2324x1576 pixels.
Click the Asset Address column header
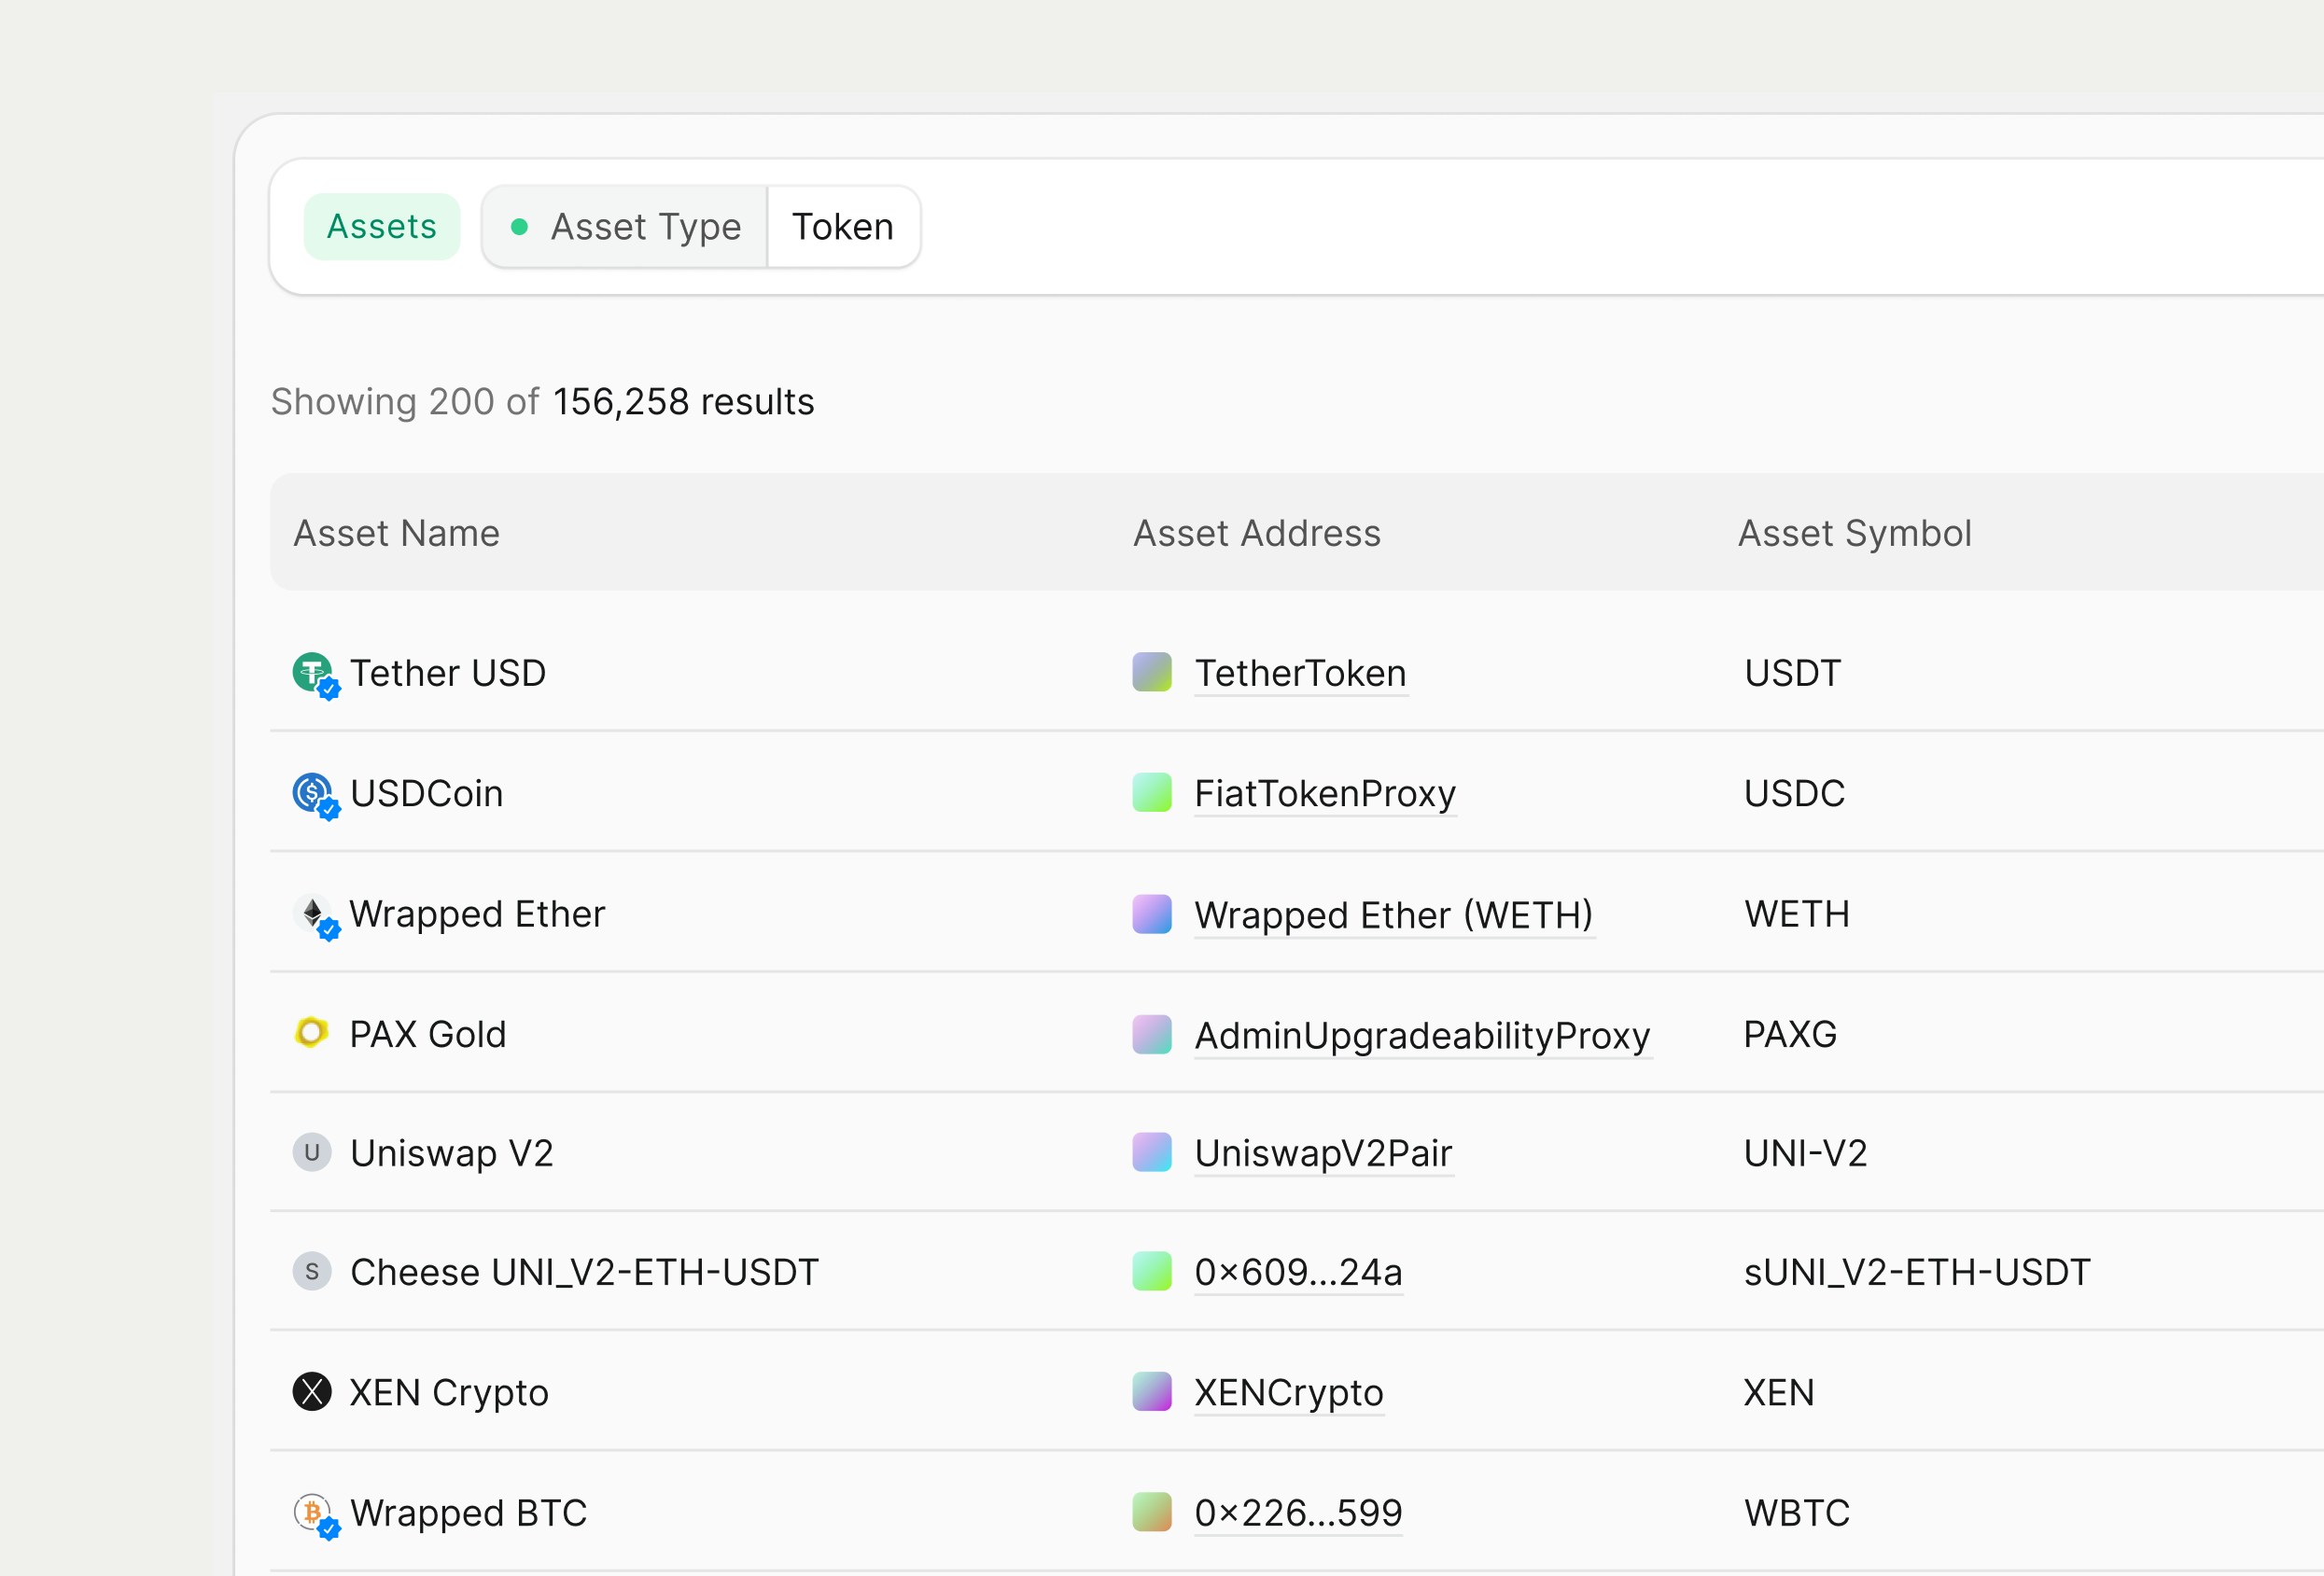[1256, 533]
